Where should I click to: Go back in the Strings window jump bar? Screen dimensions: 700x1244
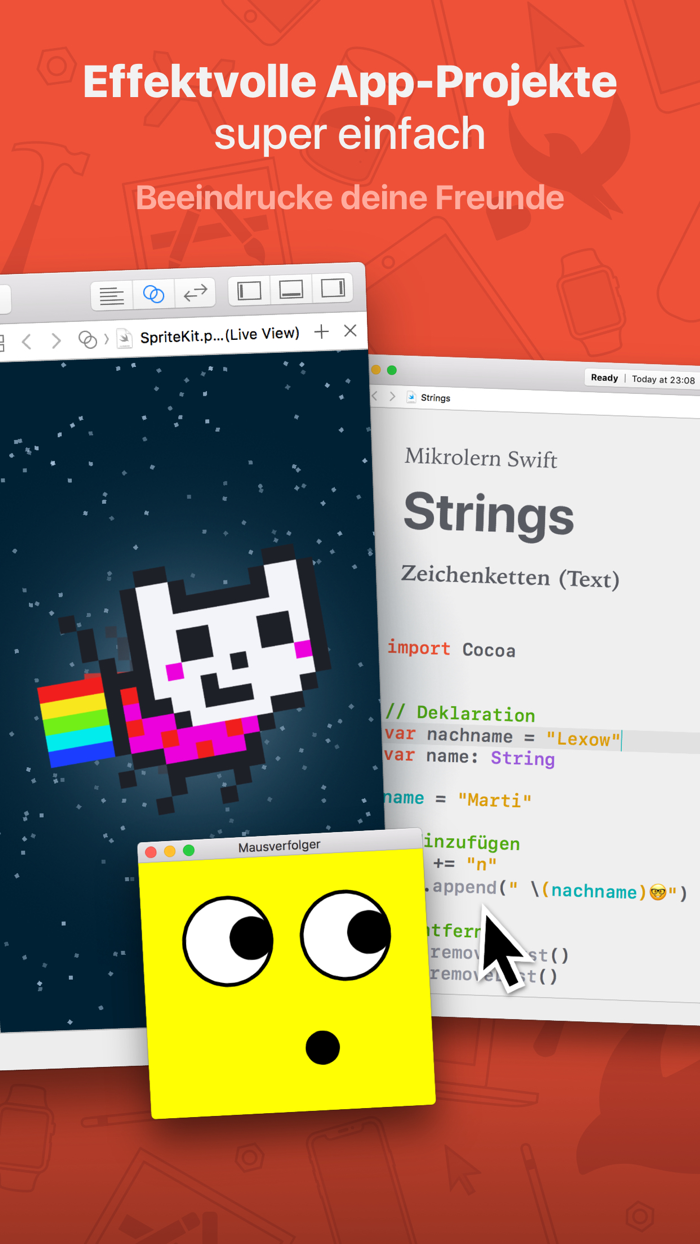[375, 396]
